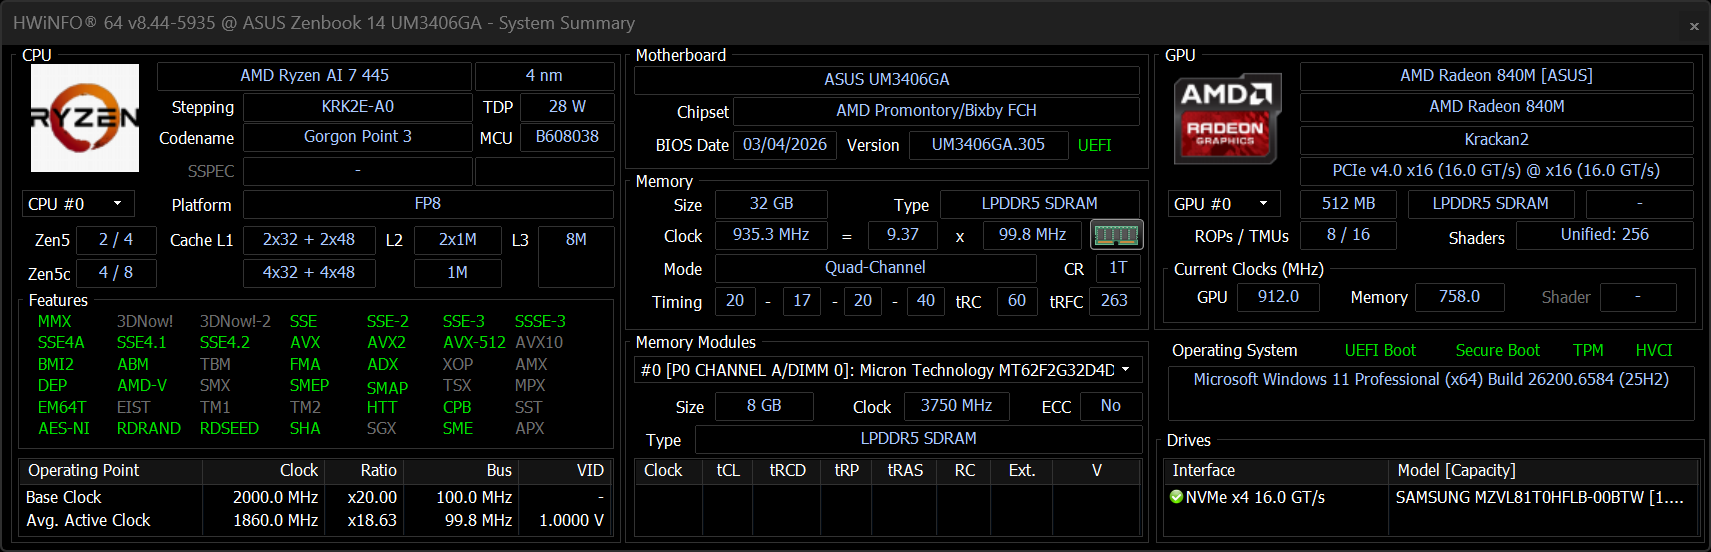Screen dimensions: 1711x552
Task: Click the AMD Radeon Graphics logo
Action: (x=1226, y=118)
